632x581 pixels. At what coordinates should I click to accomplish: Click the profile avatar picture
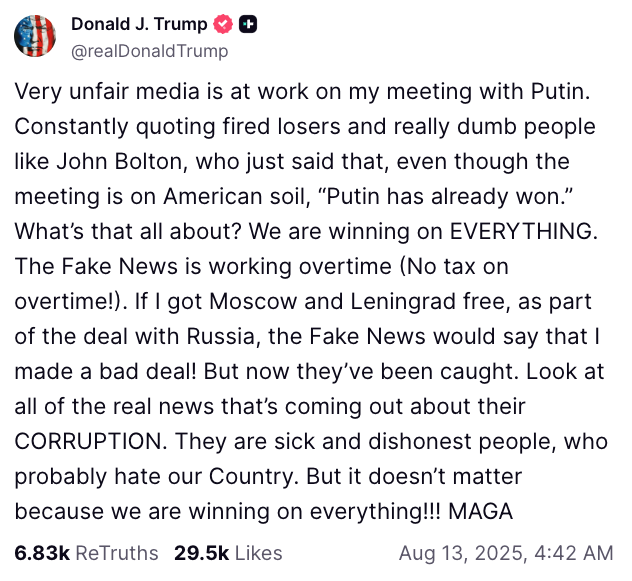point(35,36)
